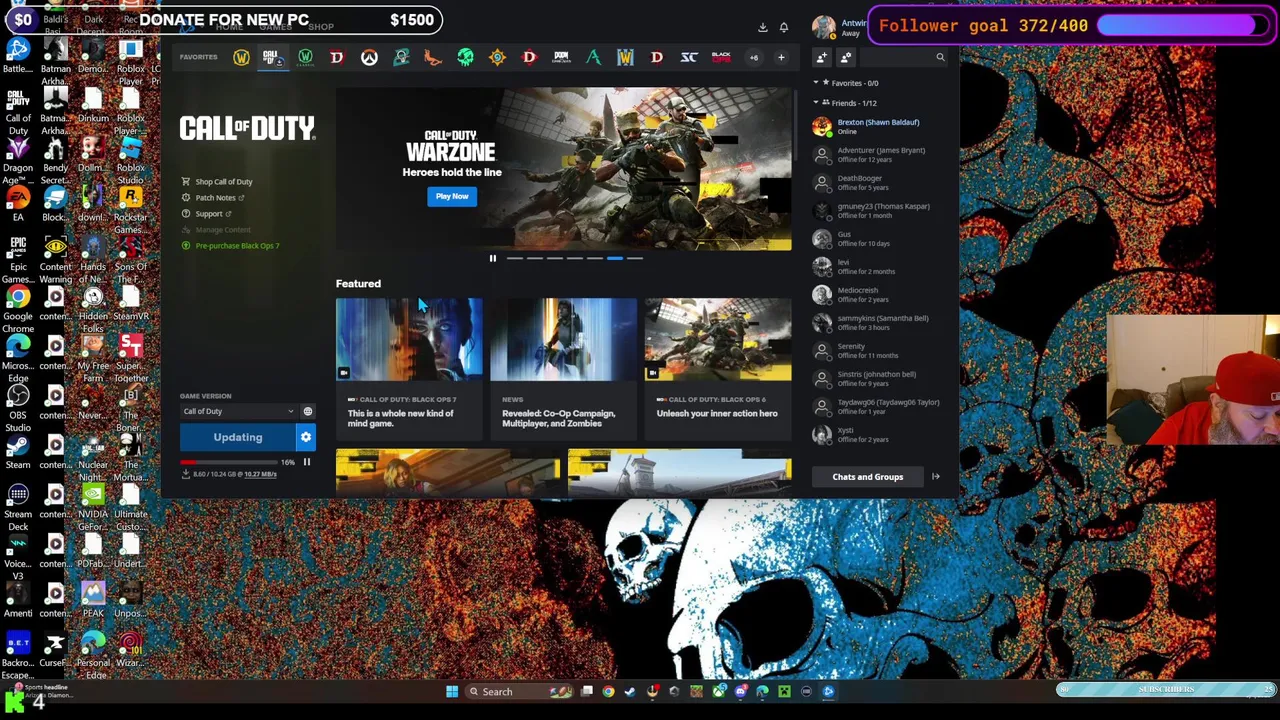Select friend Mediocreish in friends list
This screenshot has height=720, width=1280.
[x=880, y=294]
